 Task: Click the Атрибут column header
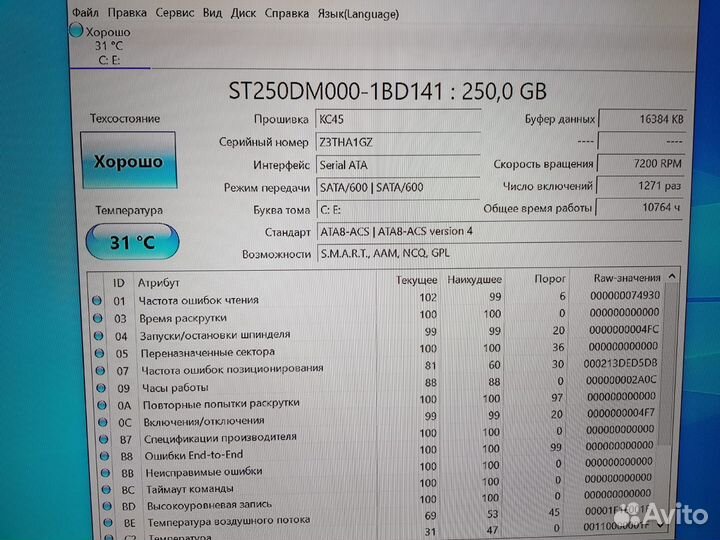pos(158,283)
